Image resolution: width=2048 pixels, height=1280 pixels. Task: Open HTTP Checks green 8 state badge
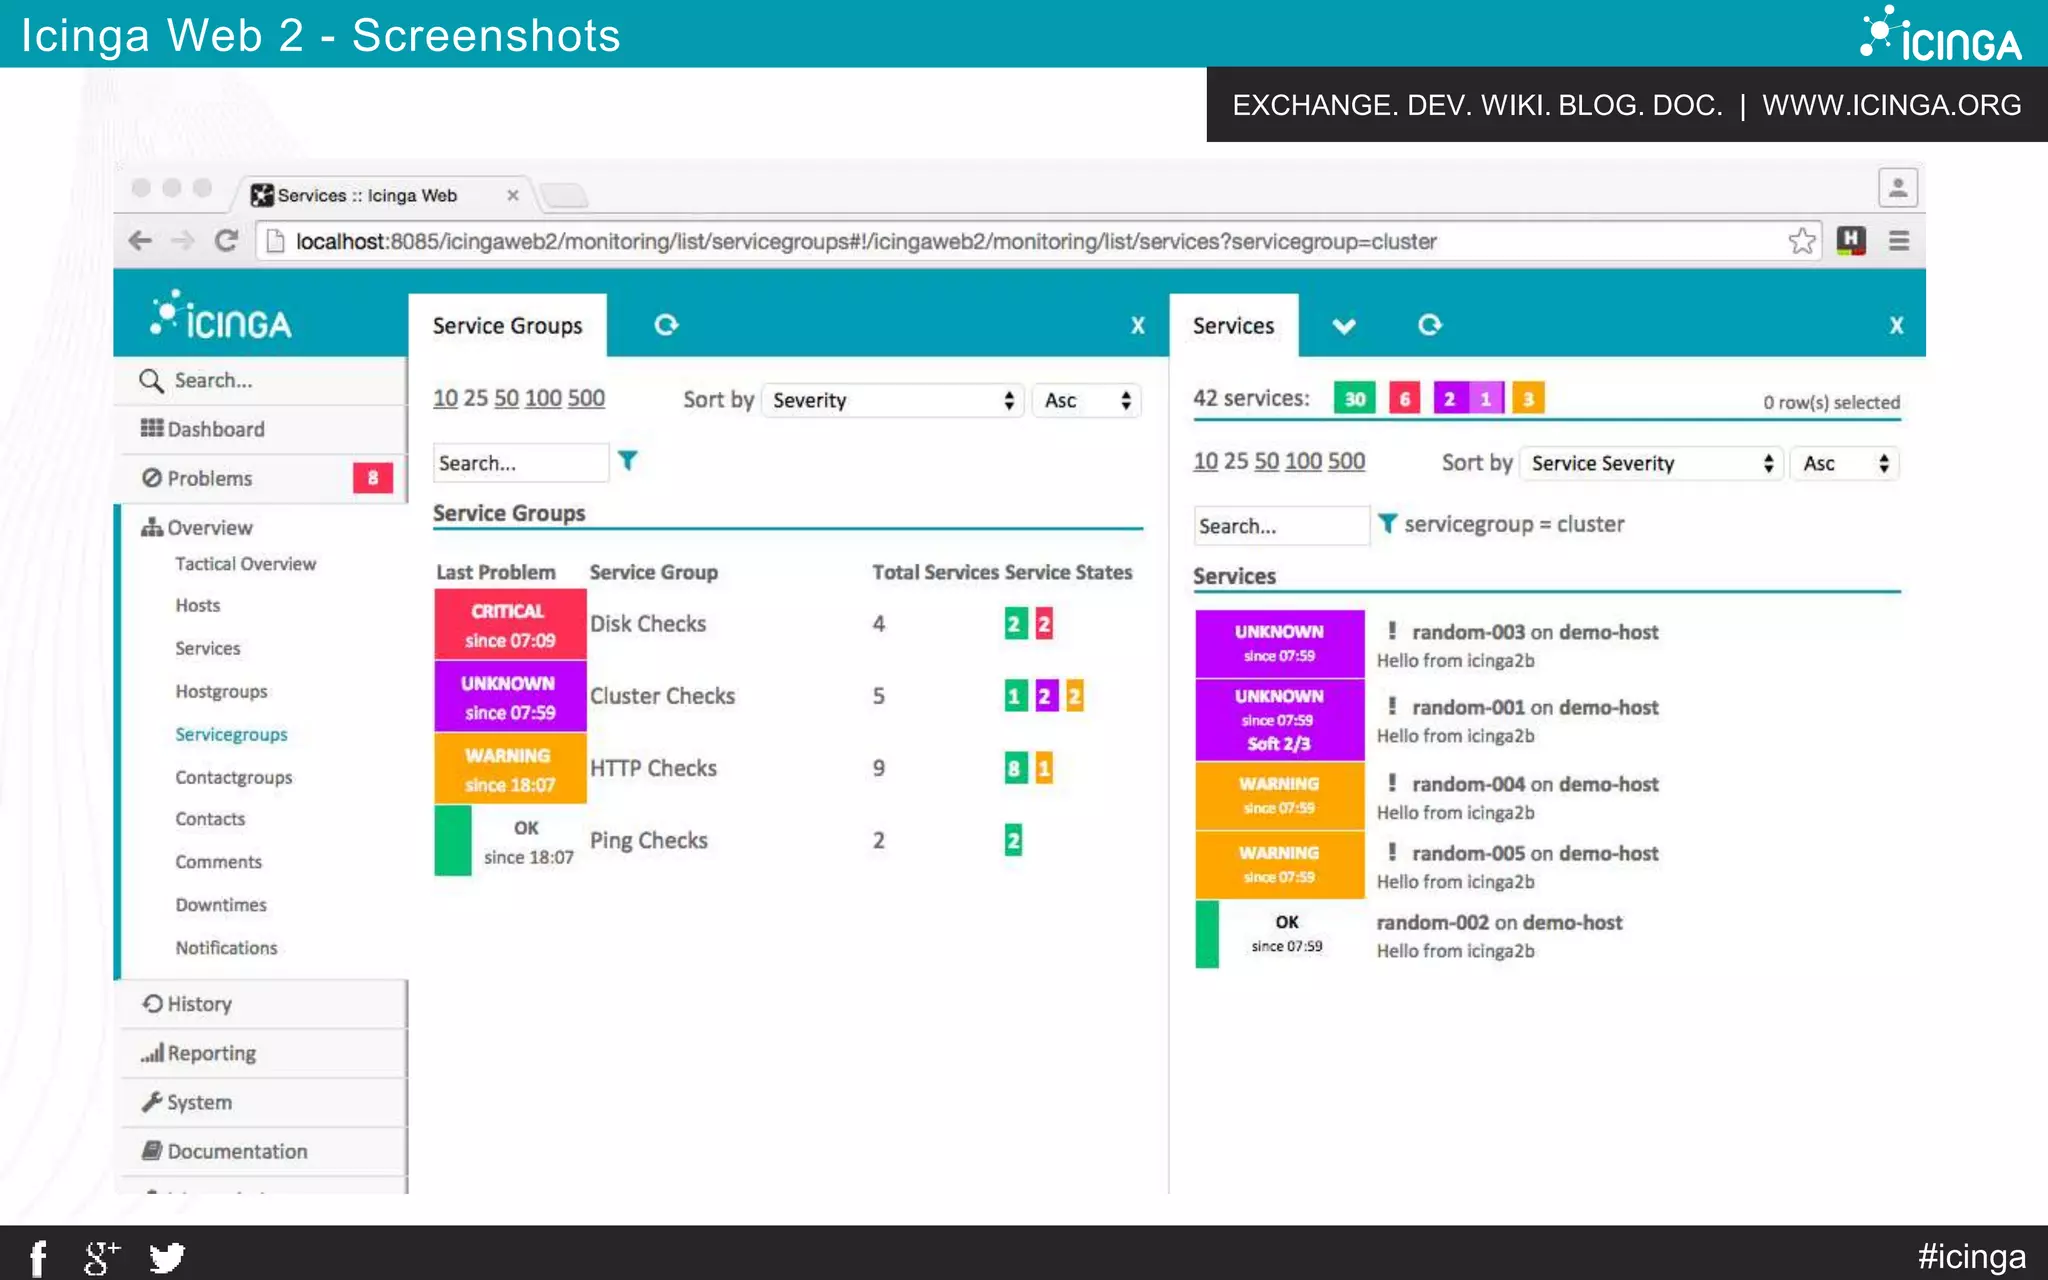(1015, 768)
